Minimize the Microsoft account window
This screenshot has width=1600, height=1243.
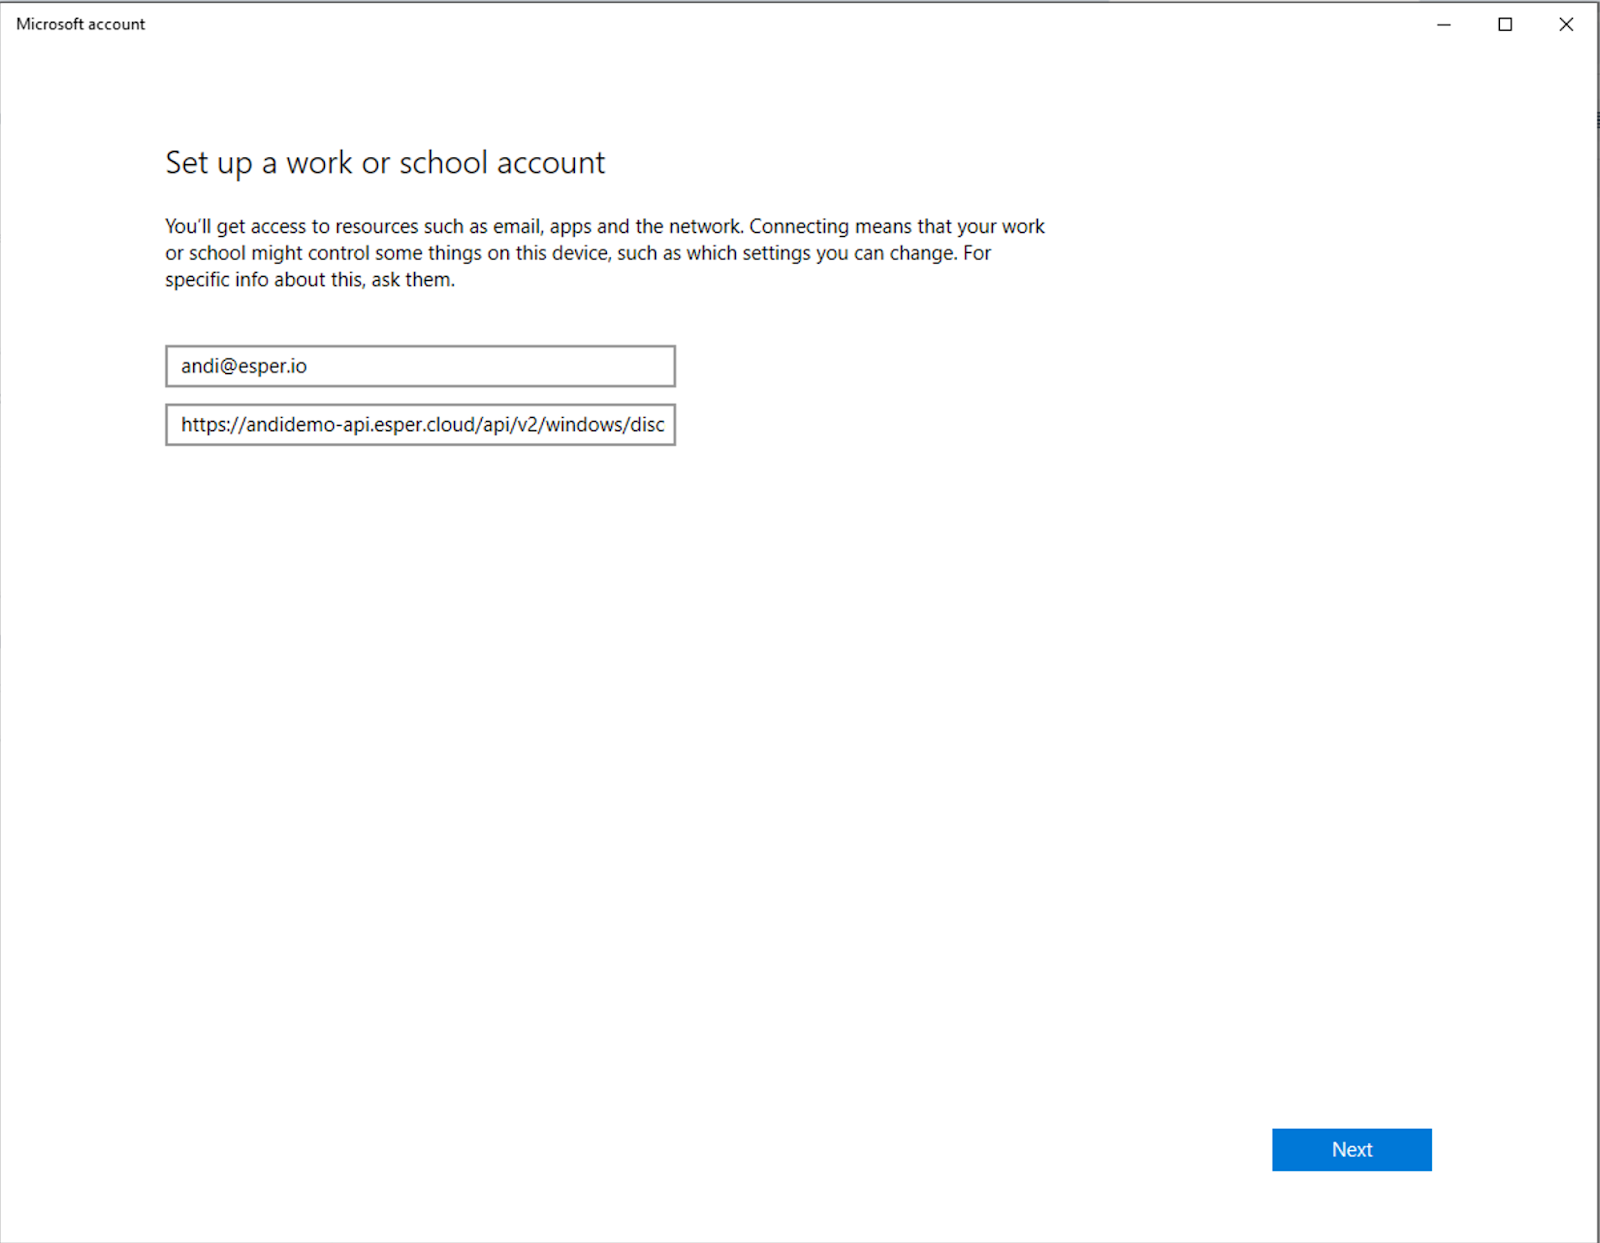tap(1443, 23)
